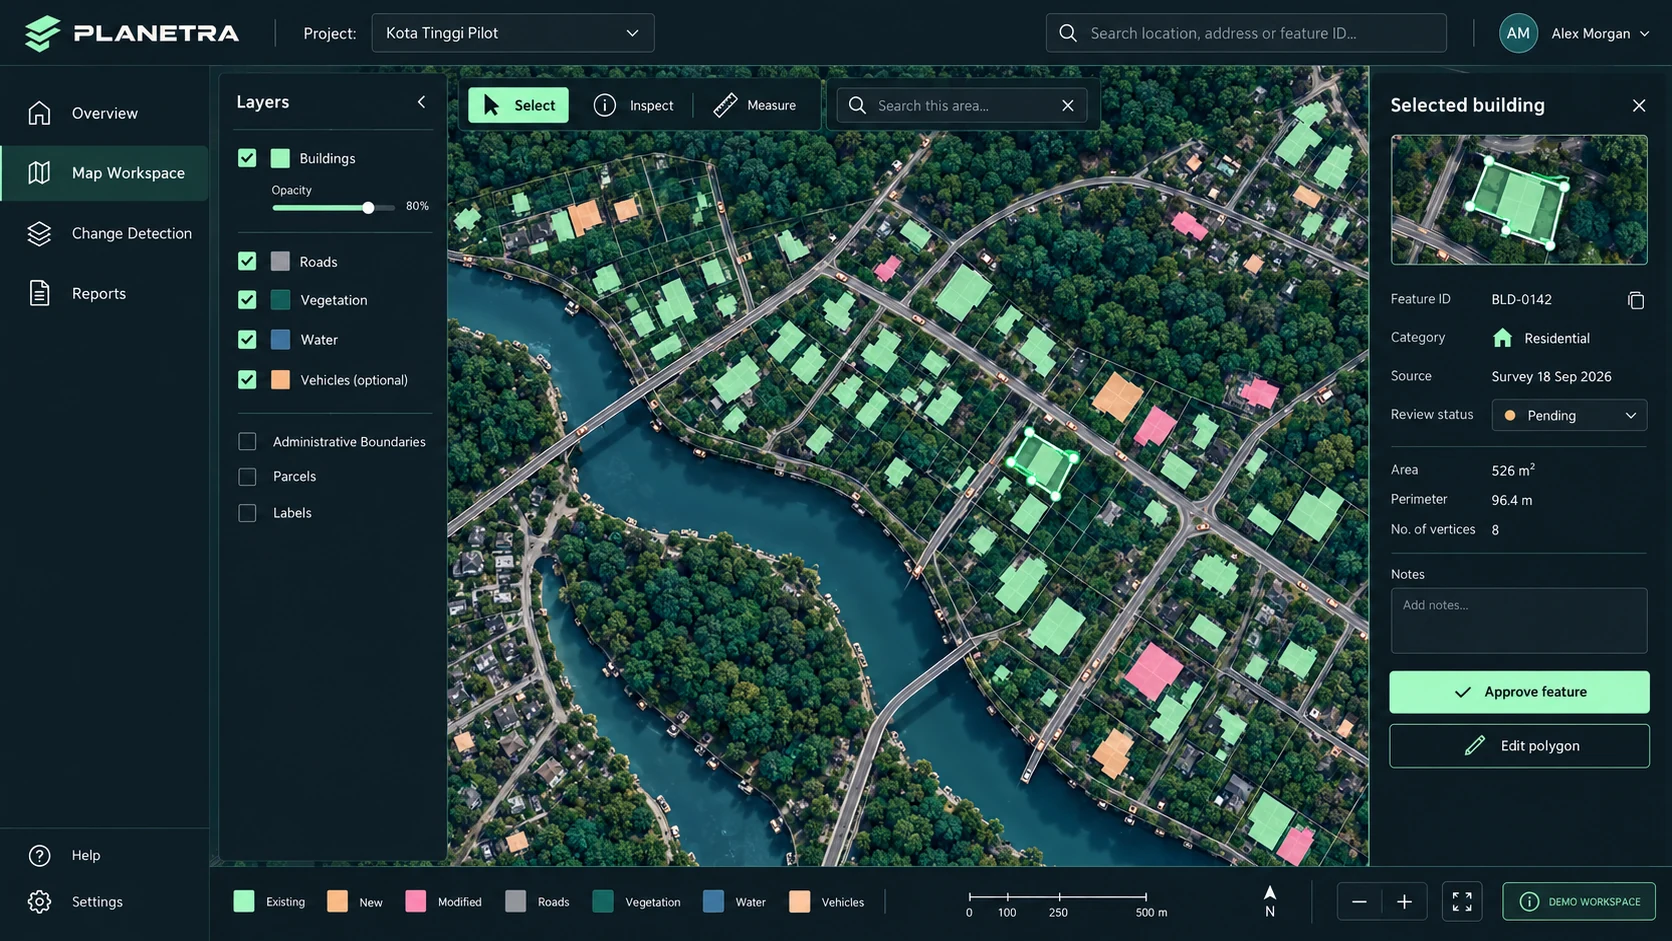The height and width of the screenshot is (941, 1672).
Task: Toggle the Vegetation layer checkbox
Action: (x=247, y=300)
